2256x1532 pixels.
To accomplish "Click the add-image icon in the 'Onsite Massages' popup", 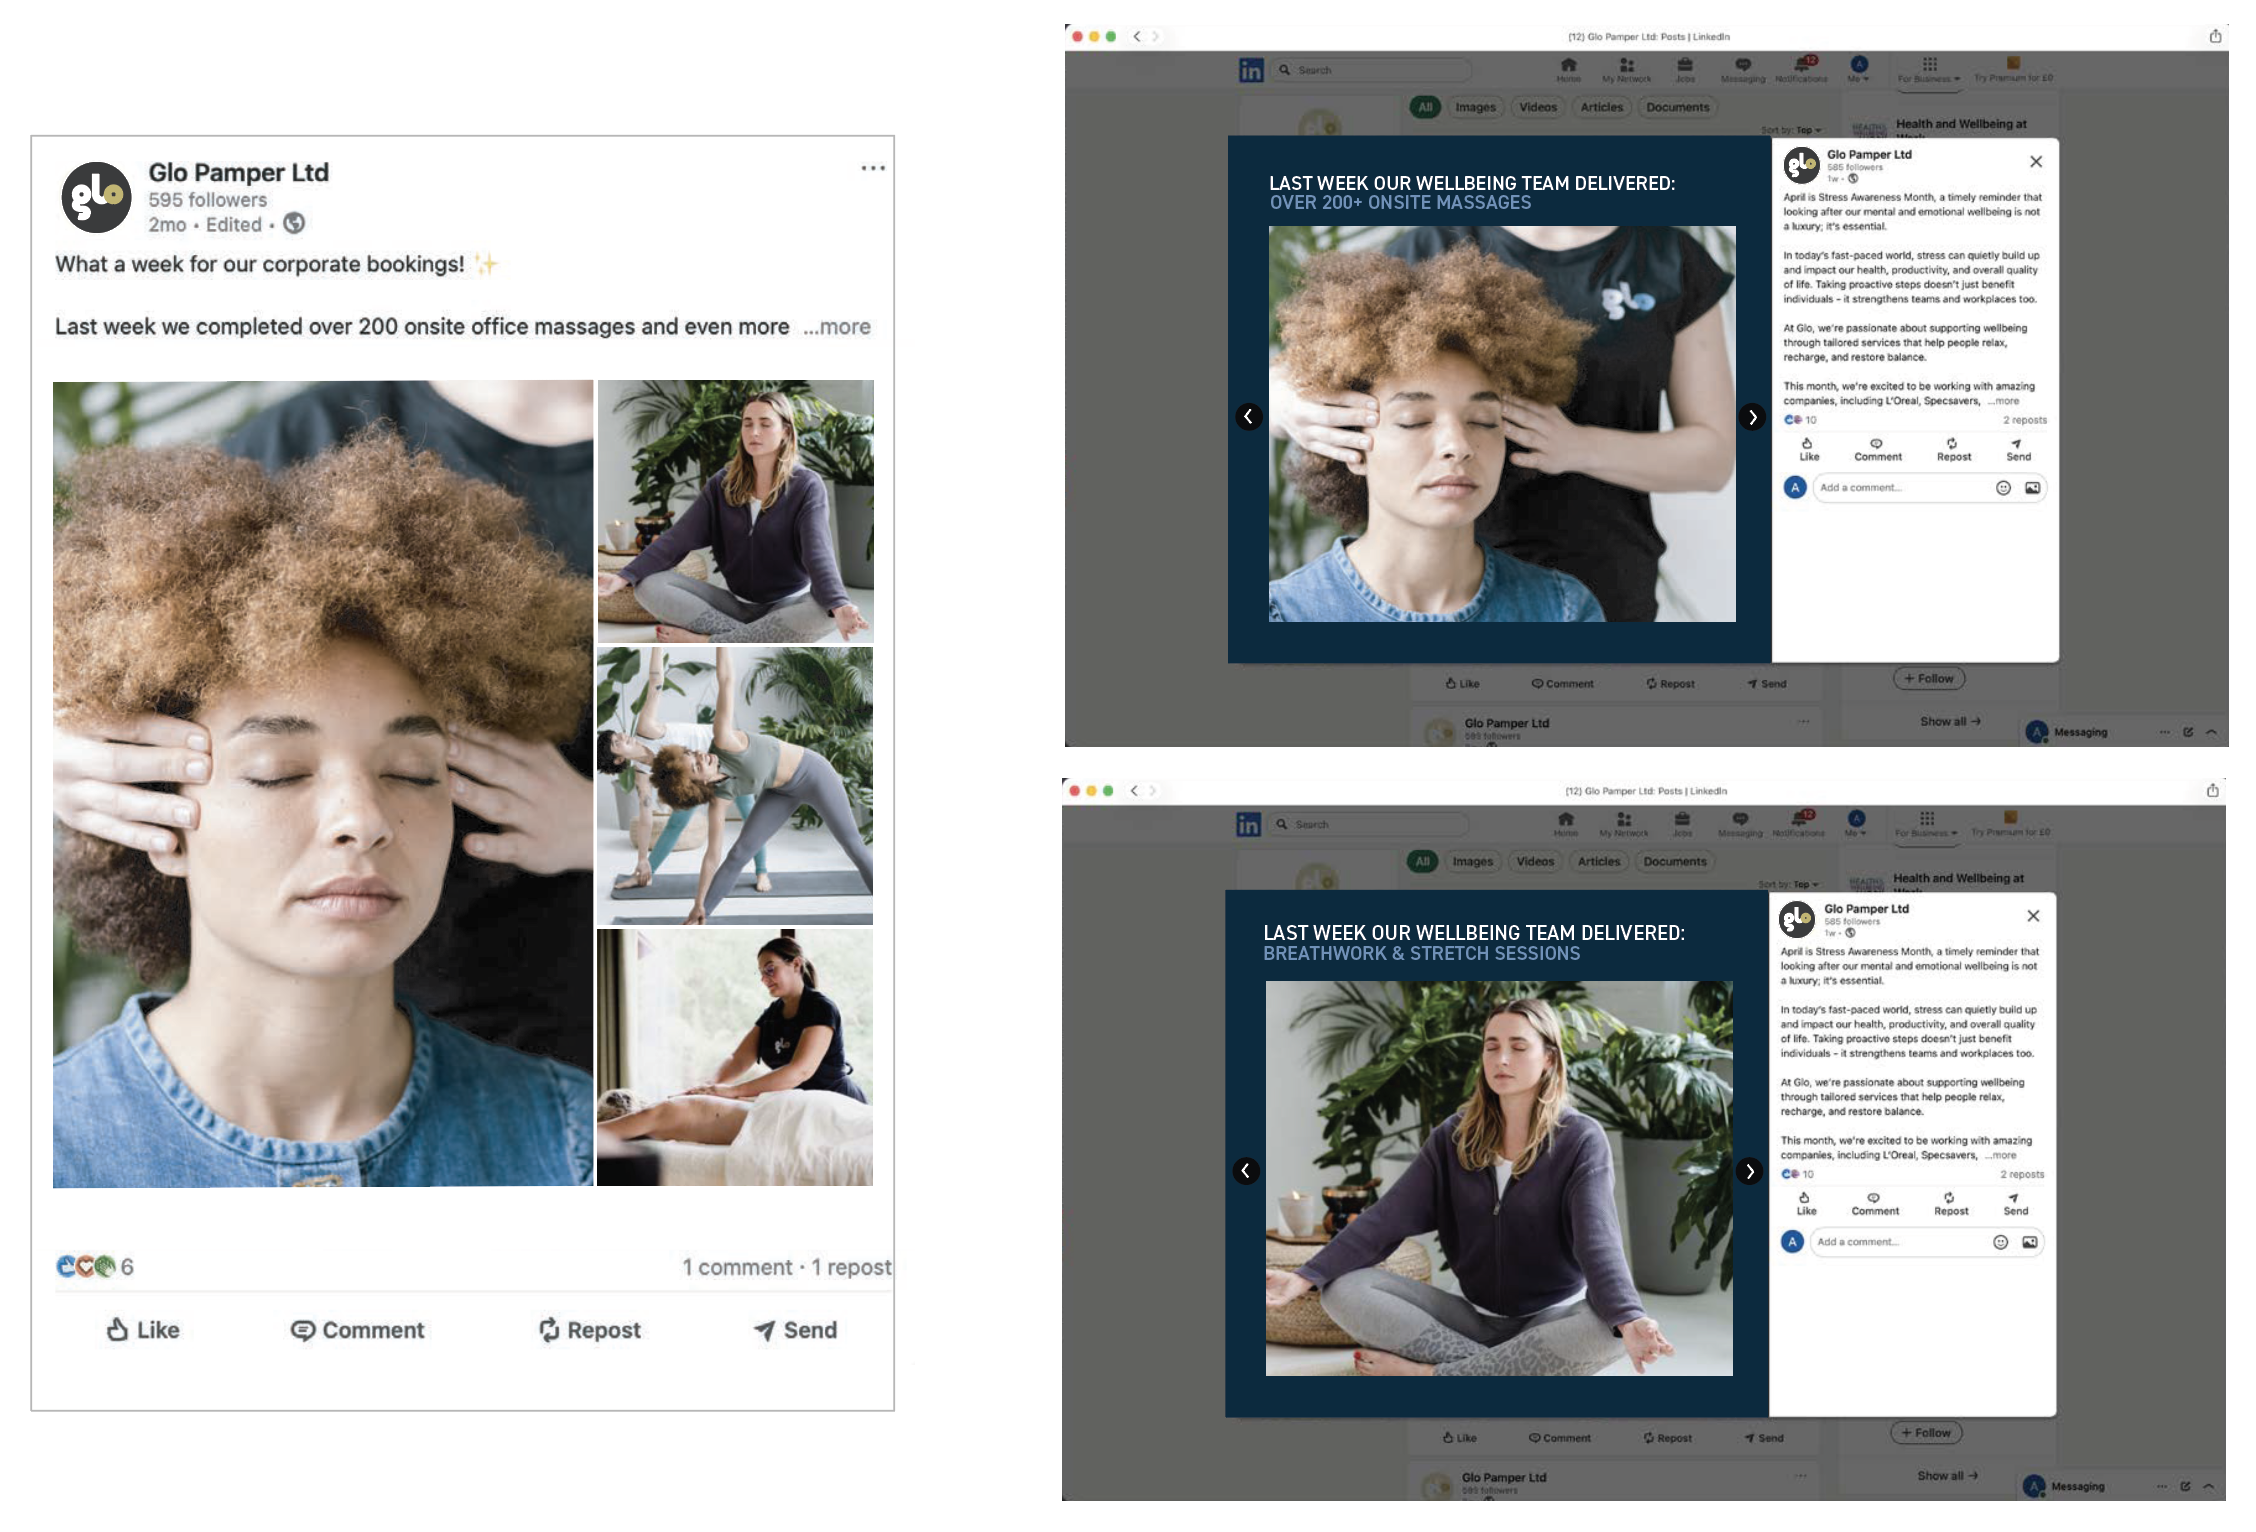I will click(2032, 488).
